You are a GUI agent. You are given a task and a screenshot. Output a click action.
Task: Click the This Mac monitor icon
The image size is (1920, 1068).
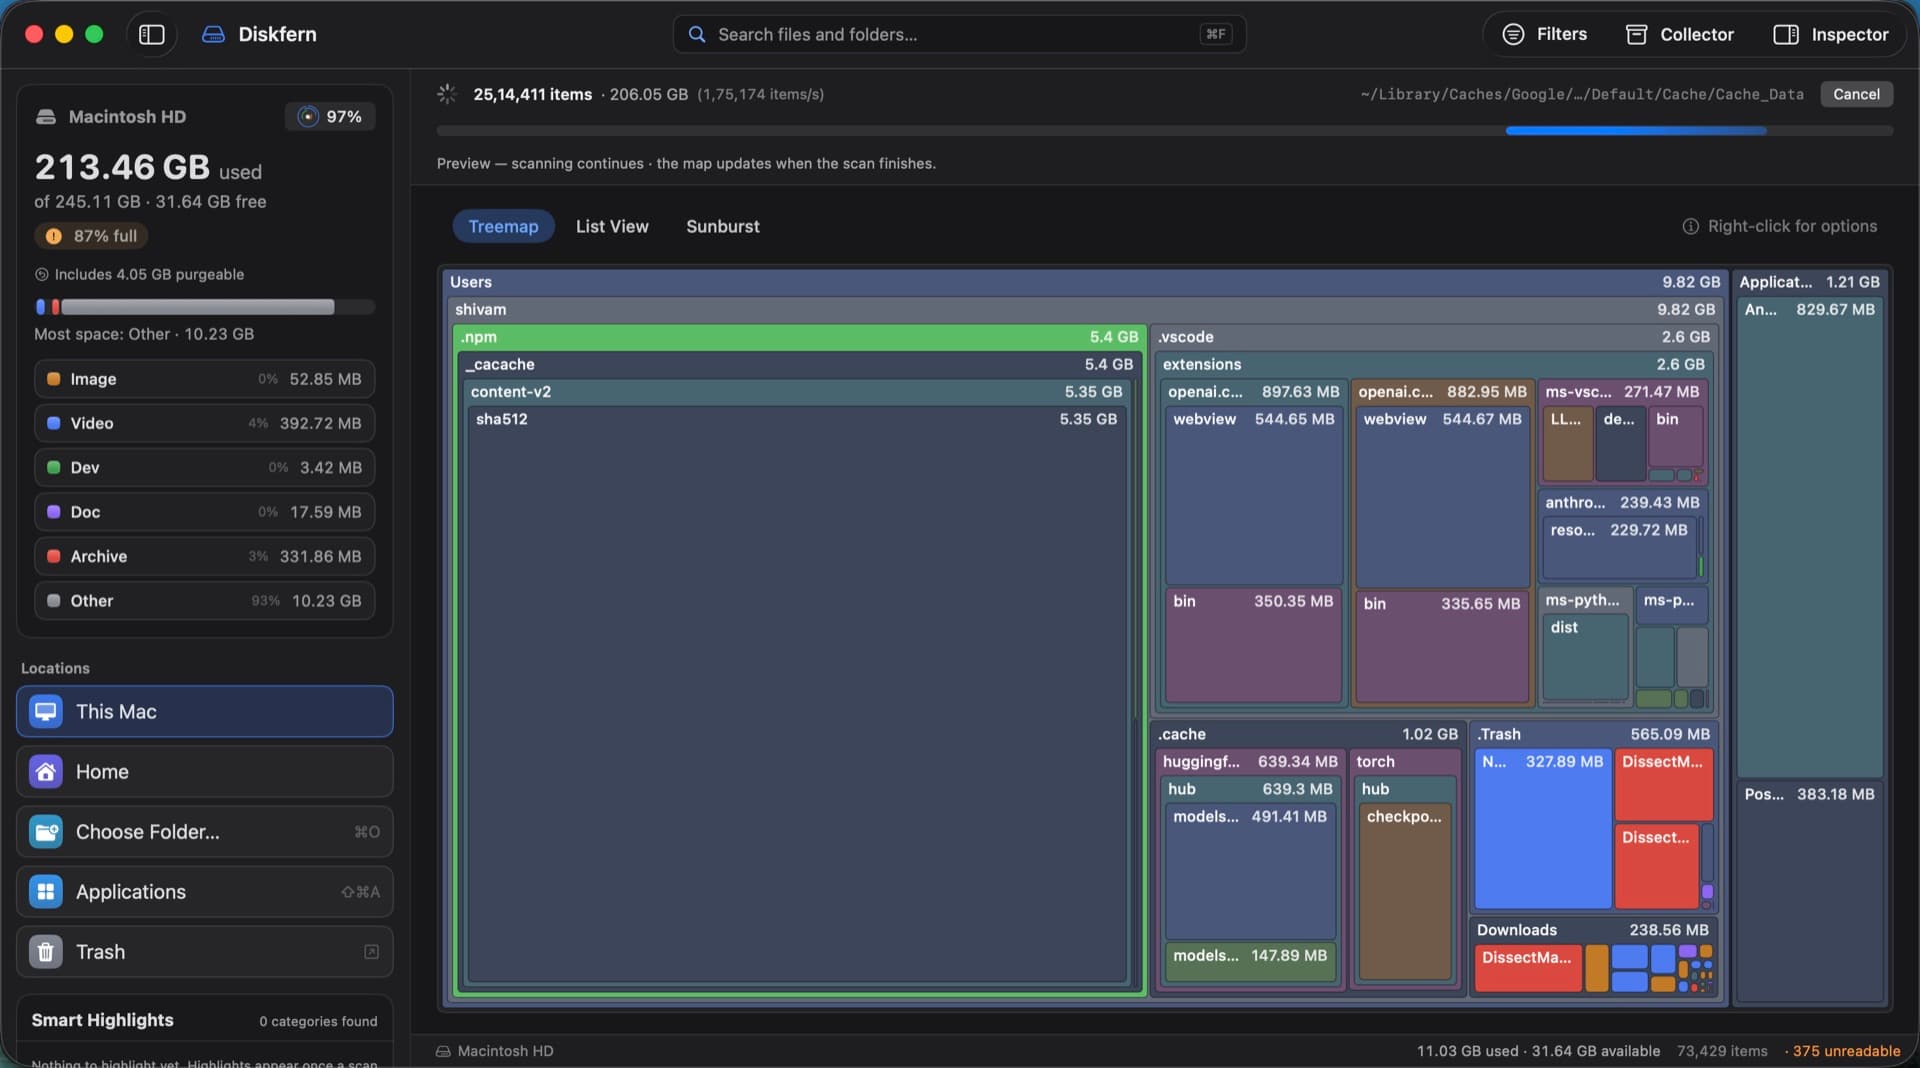pyautogui.click(x=46, y=711)
